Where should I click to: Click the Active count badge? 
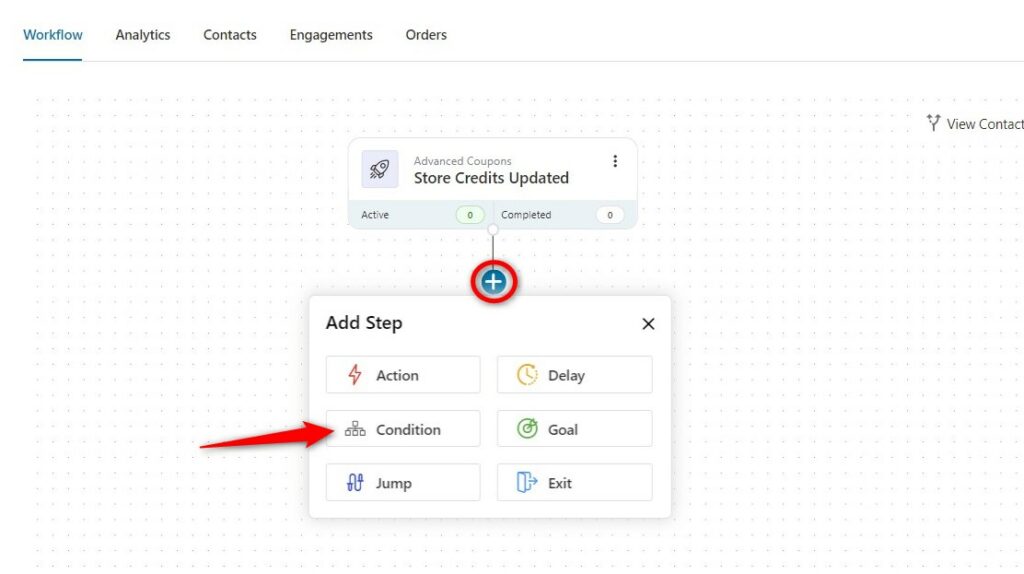[470, 215]
